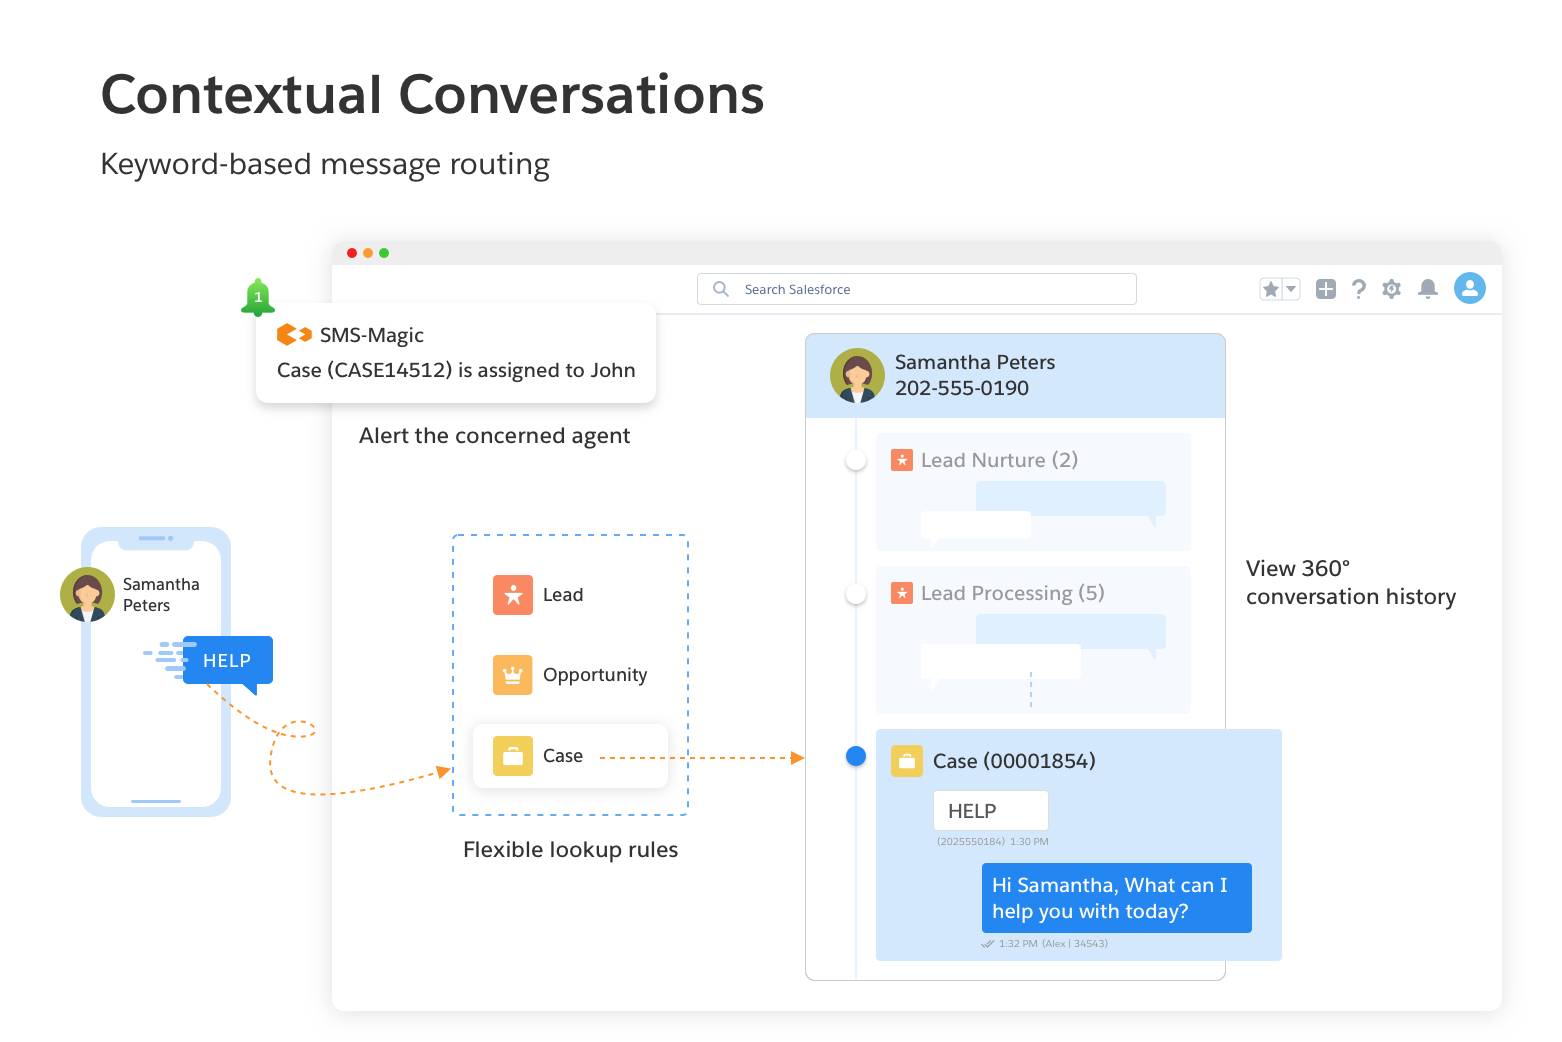The width and height of the screenshot is (1562, 1042).
Task: Choose the Opportunity lookup rule
Action: (x=570, y=675)
